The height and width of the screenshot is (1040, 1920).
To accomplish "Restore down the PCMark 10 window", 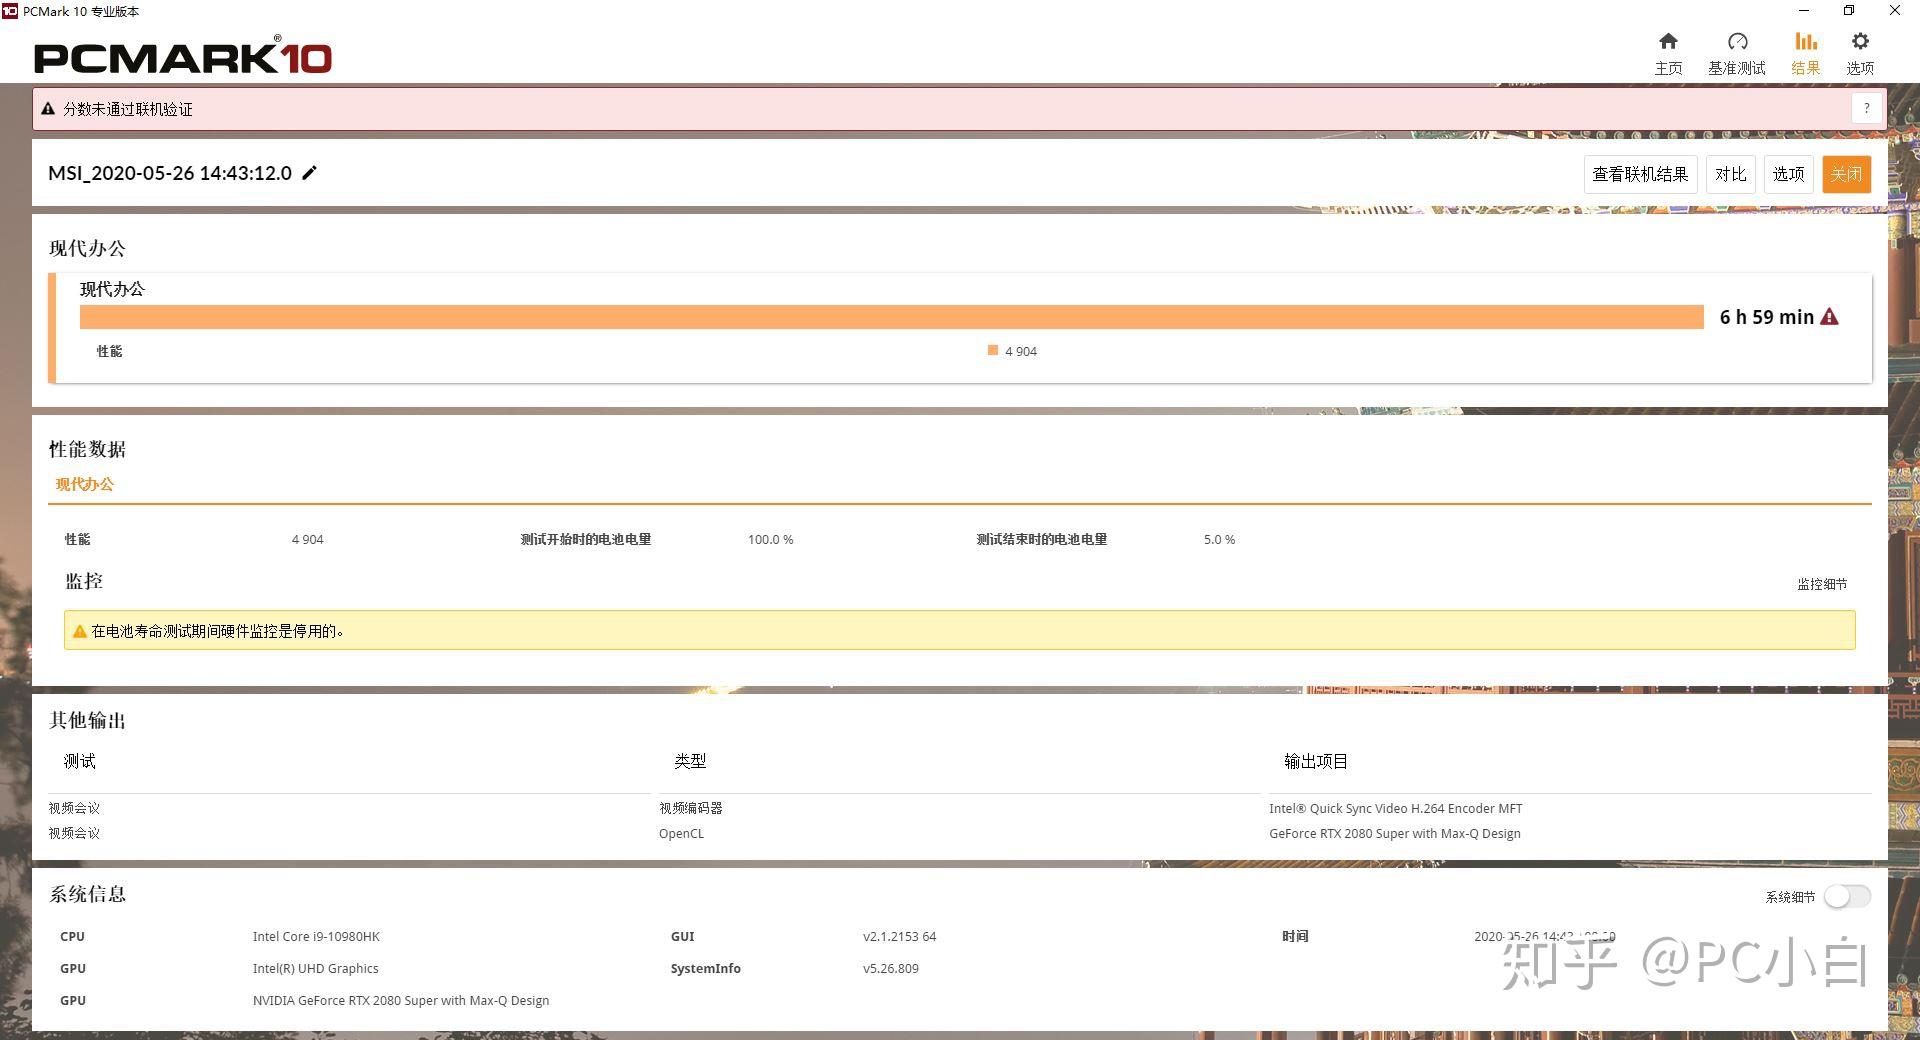I will 1849,11.
